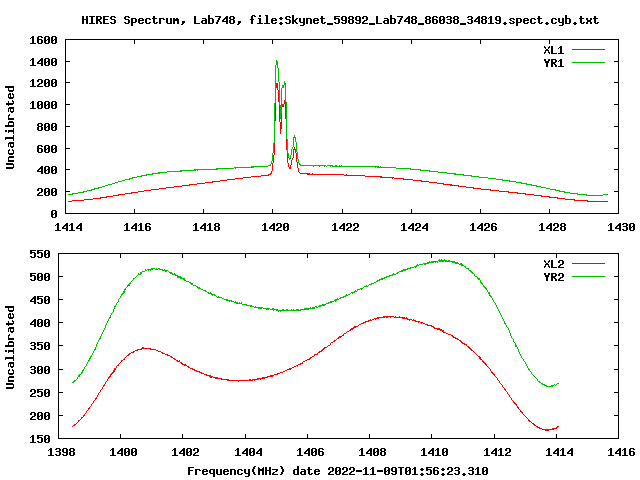
Task: Click the 1420 x-axis label in top plot
Action: pos(276,227)
